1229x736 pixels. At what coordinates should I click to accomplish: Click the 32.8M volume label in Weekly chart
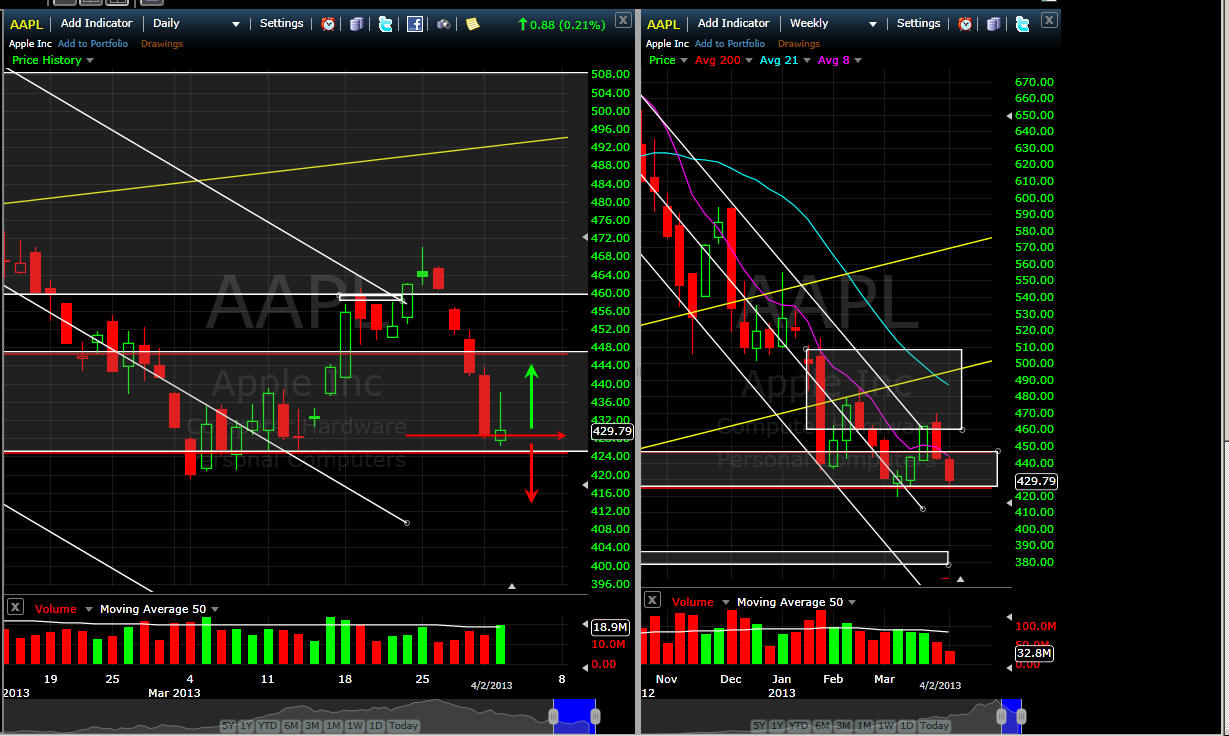(x=1036, y=653)
